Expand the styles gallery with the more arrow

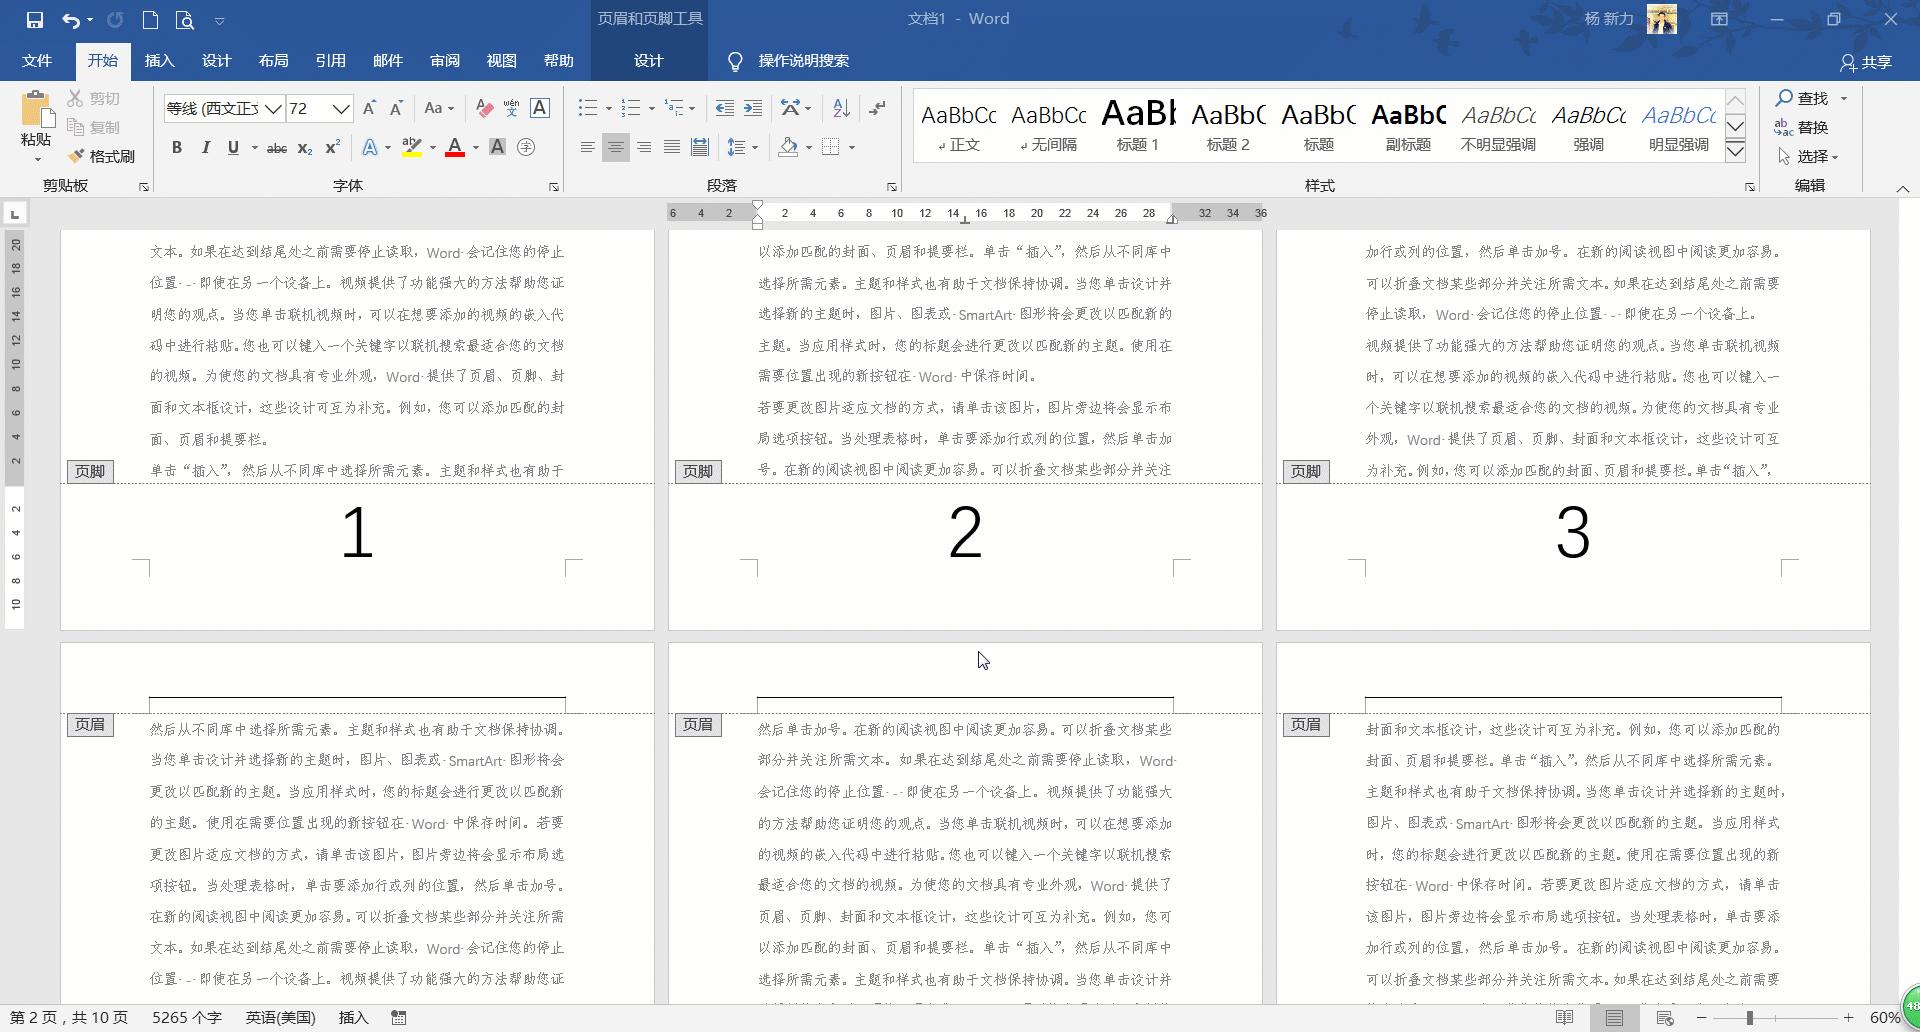pos(1735,152)
